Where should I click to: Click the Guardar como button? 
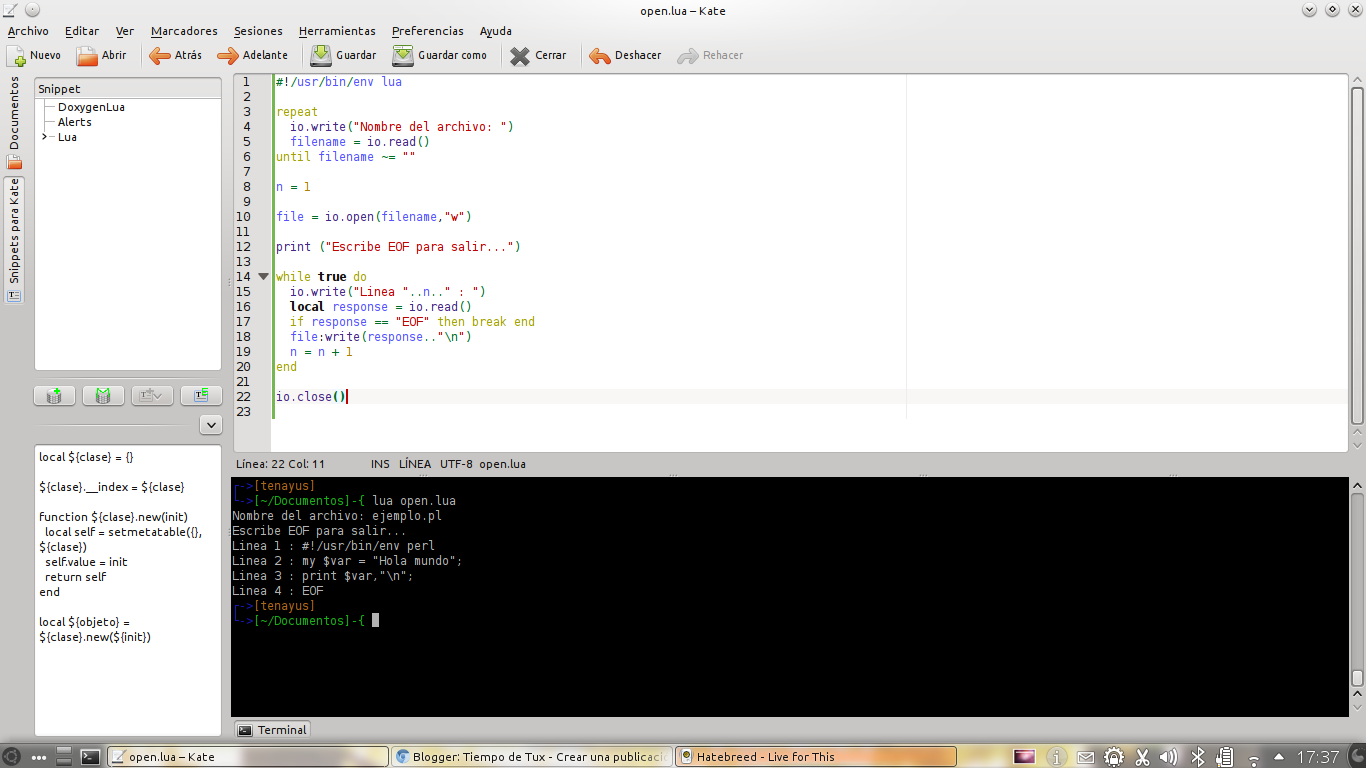pos(441,55)
